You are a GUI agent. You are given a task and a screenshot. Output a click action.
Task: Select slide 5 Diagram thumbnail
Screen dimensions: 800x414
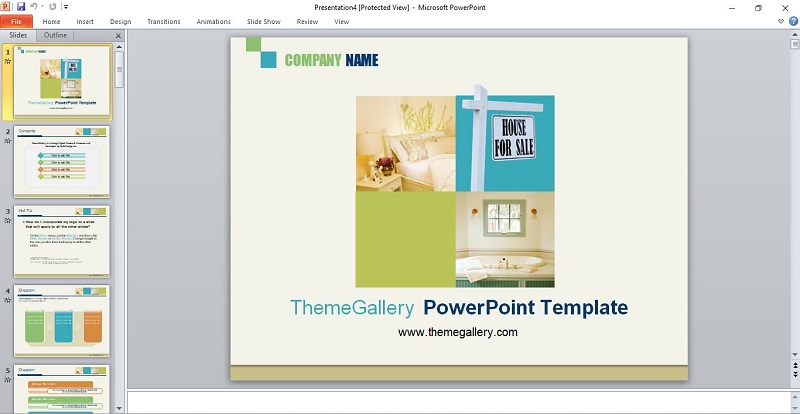[x=62, y=389]
